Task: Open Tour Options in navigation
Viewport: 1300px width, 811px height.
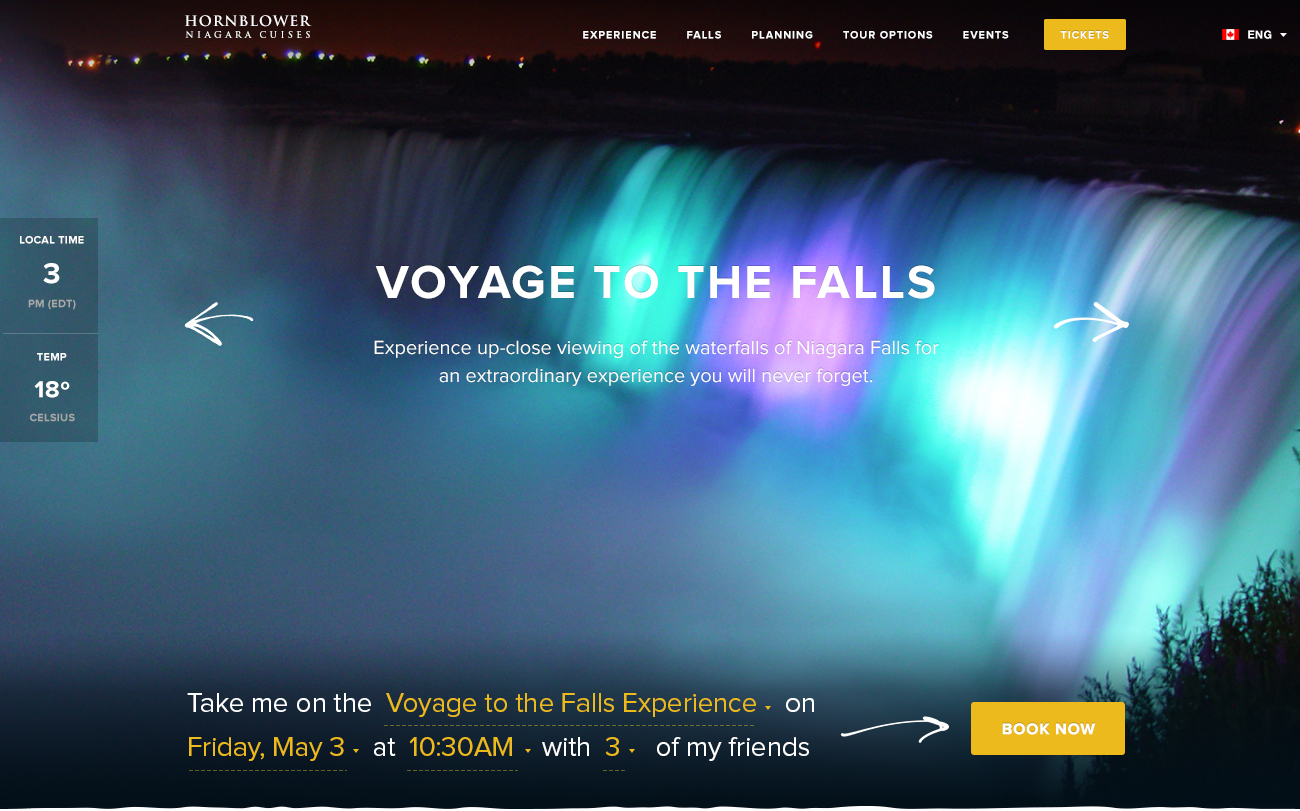Action: (x=888, y=35)
